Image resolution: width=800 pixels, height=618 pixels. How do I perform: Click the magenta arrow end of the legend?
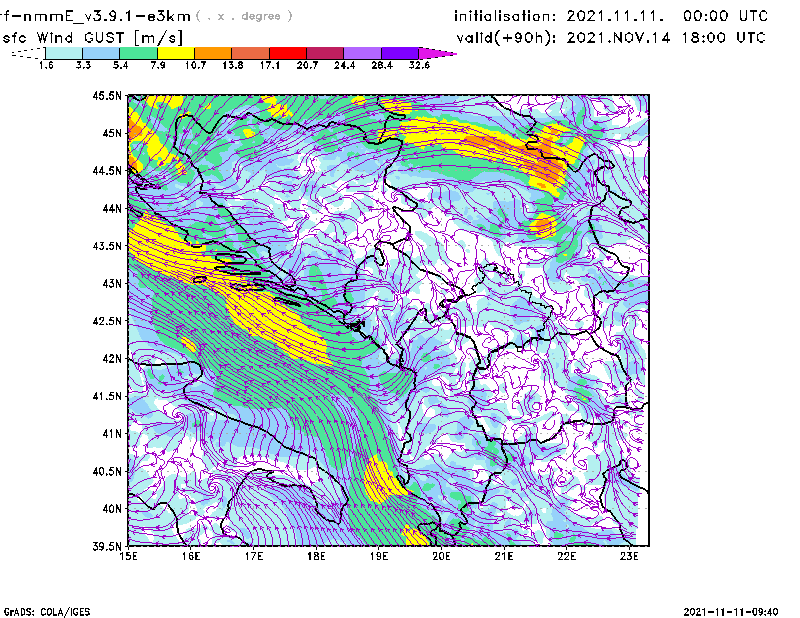pos(437,53)
